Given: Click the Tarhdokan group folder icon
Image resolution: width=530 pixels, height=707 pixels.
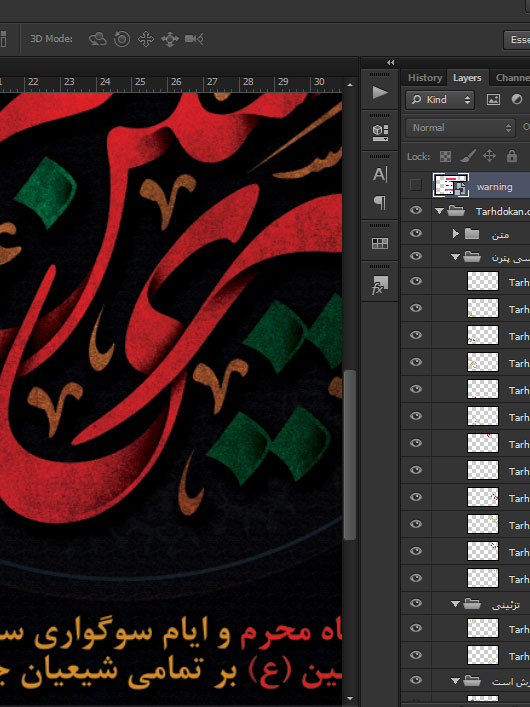Looking at the screenshot, I should click(x=456, y=211).
